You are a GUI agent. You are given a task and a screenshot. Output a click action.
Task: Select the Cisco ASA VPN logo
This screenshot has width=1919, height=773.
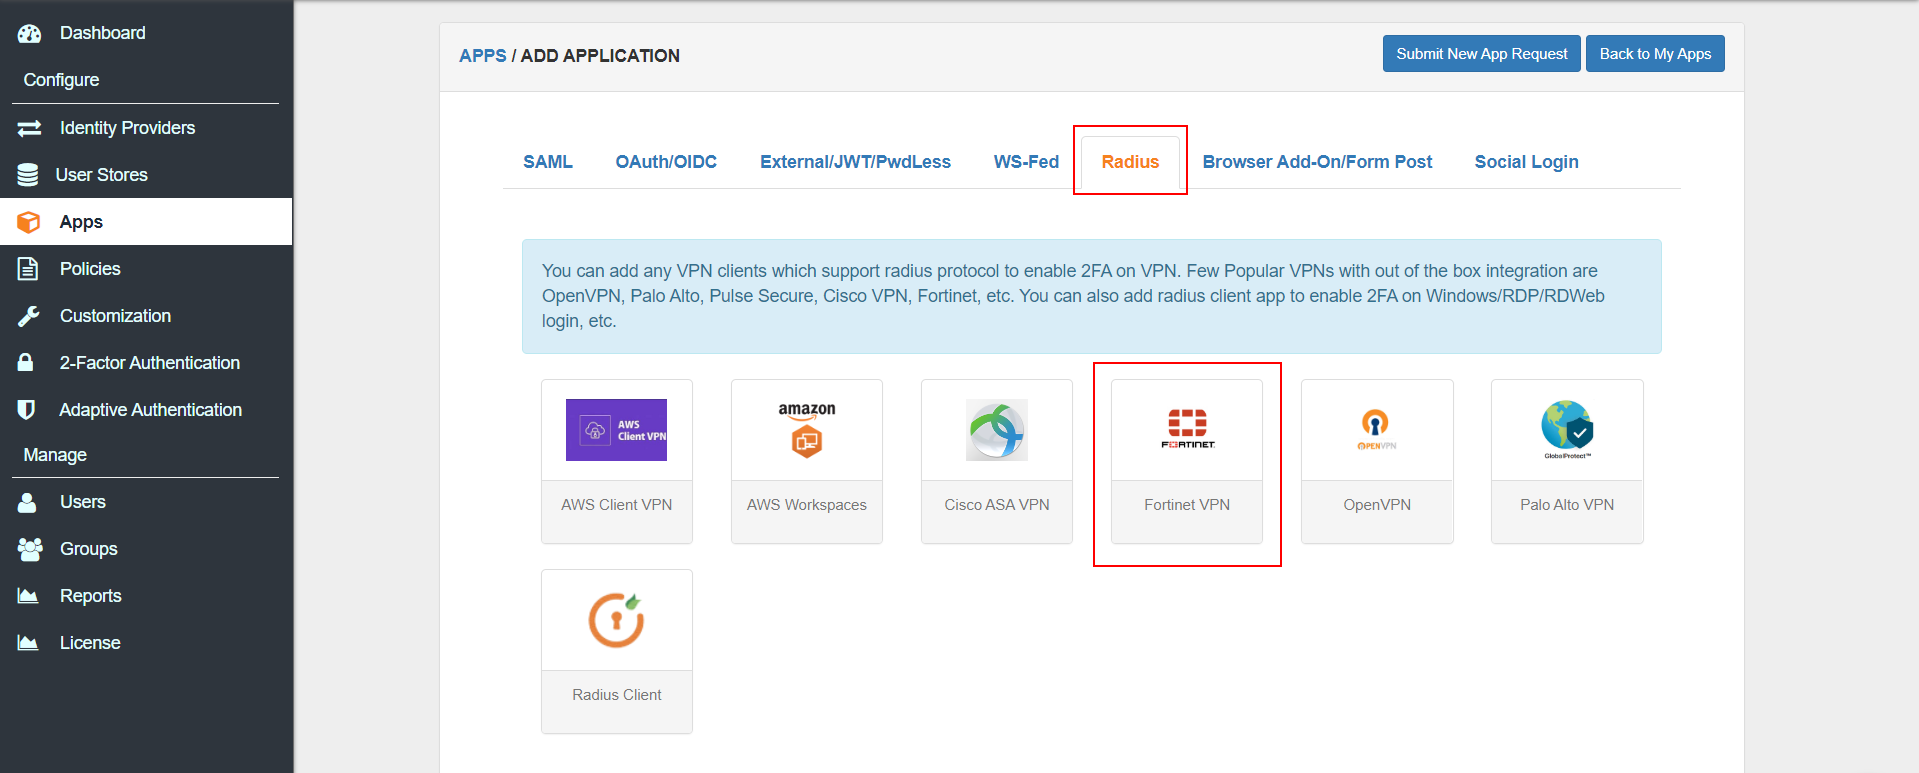tap(997, 430)
